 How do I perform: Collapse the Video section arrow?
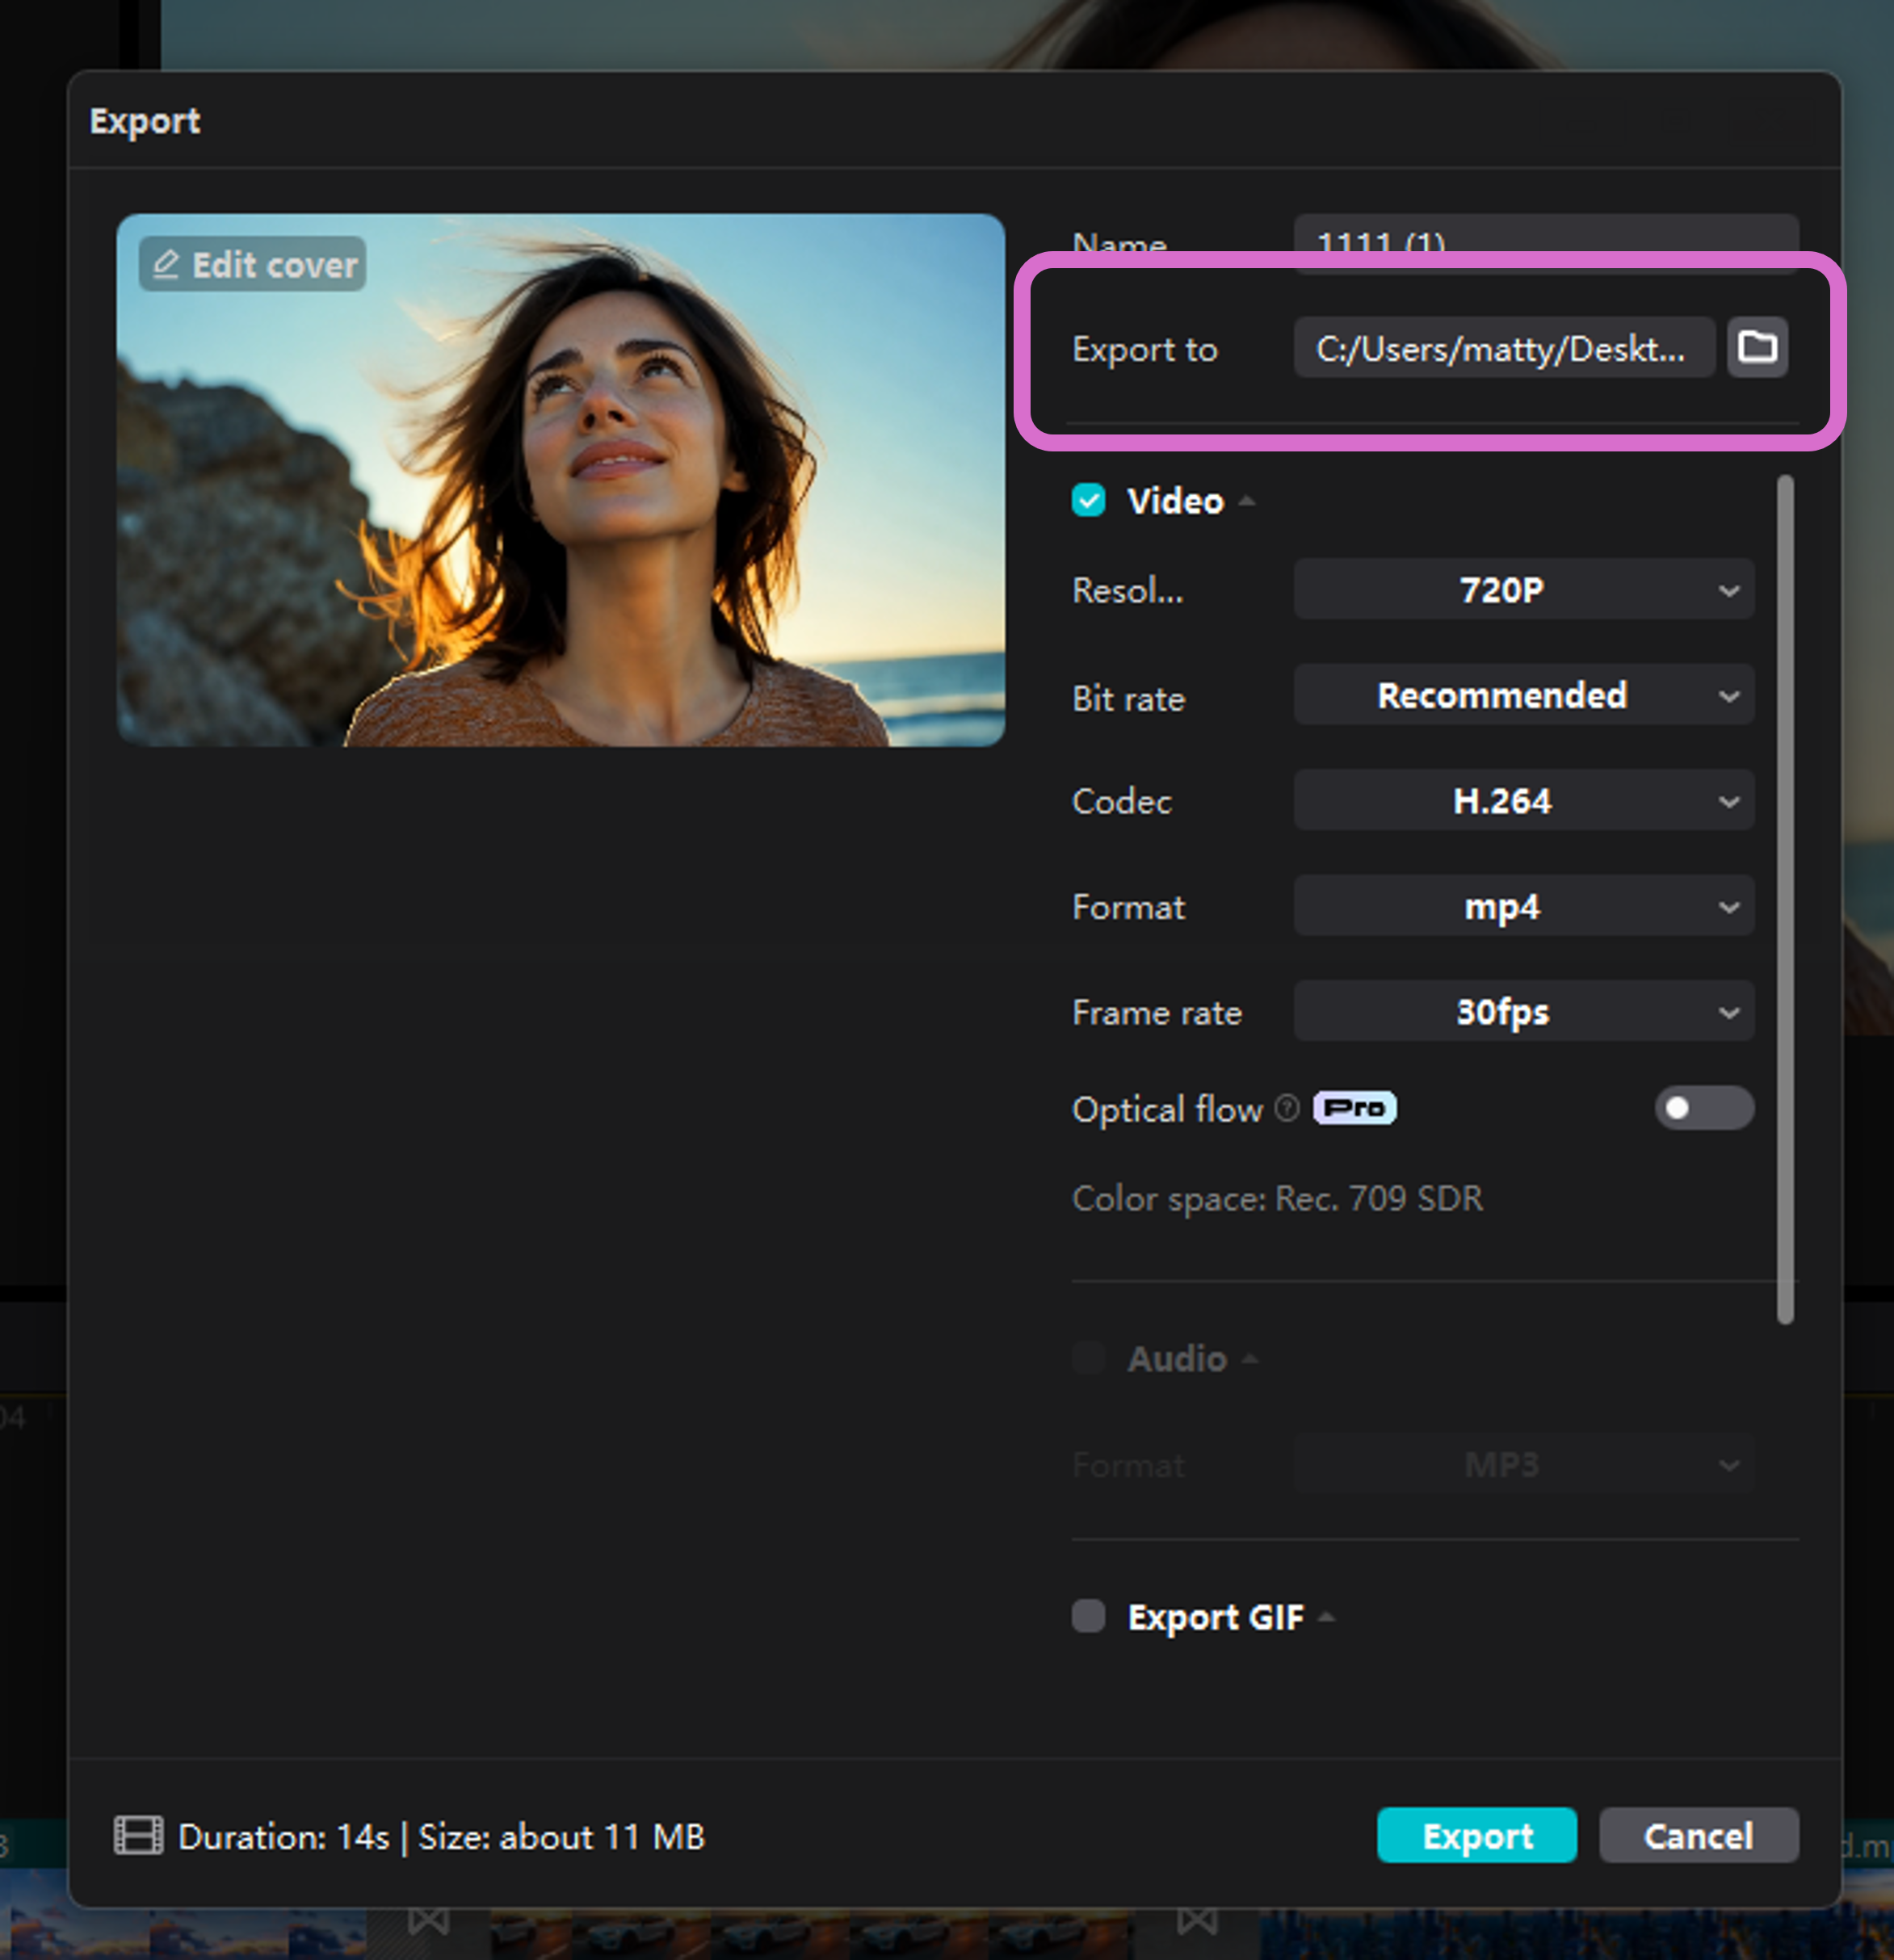1247,501
